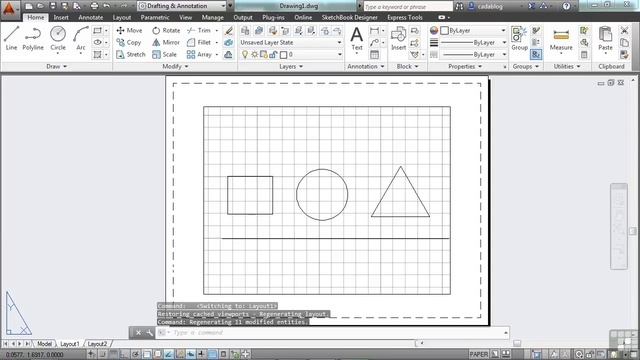Switch to the Insert ribbon tab
Viewport: 640px width, 360px height.
coord(61,18)
